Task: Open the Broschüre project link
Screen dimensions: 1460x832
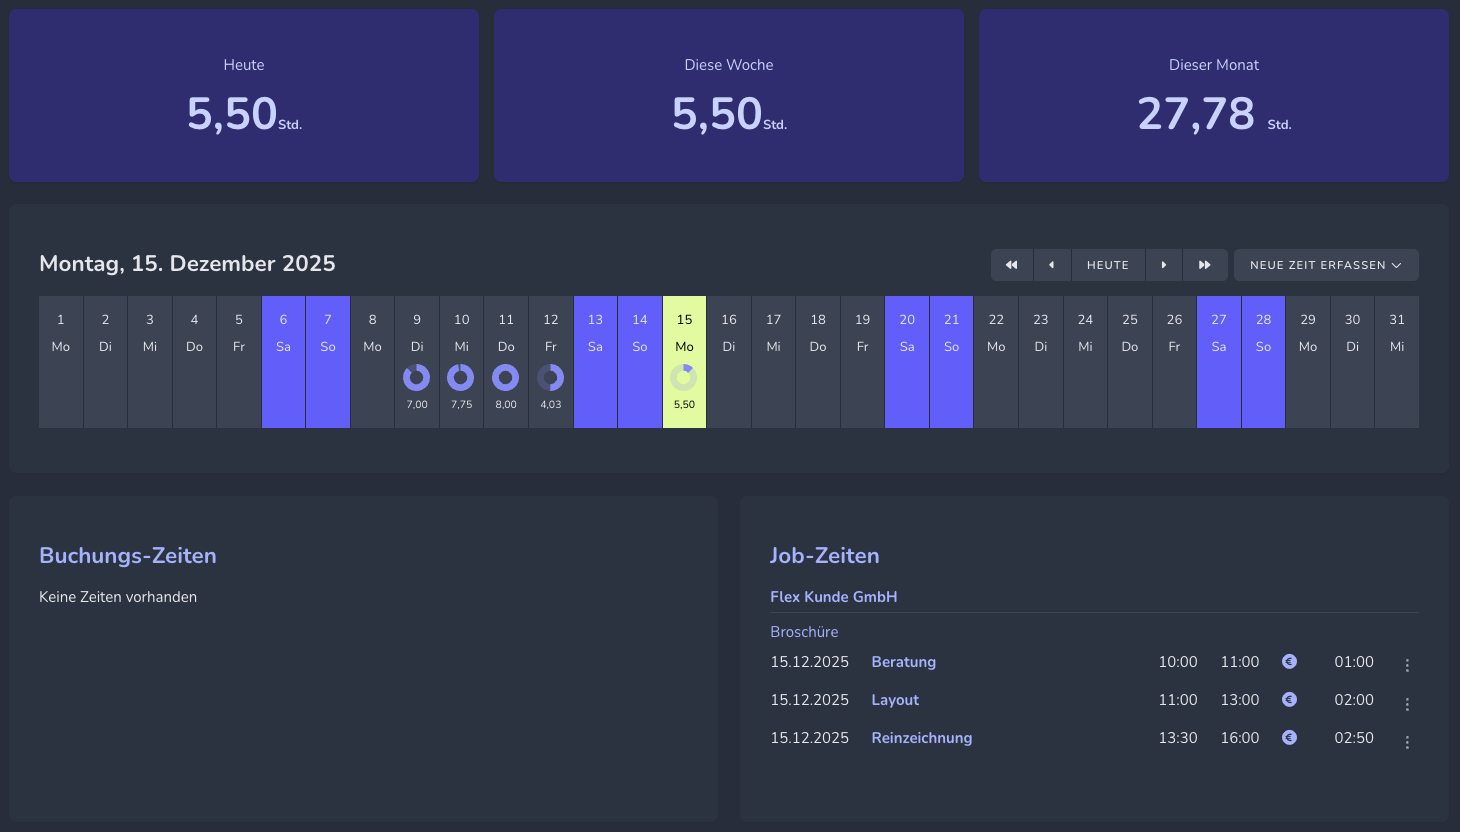Action: [x=804, y=631]
